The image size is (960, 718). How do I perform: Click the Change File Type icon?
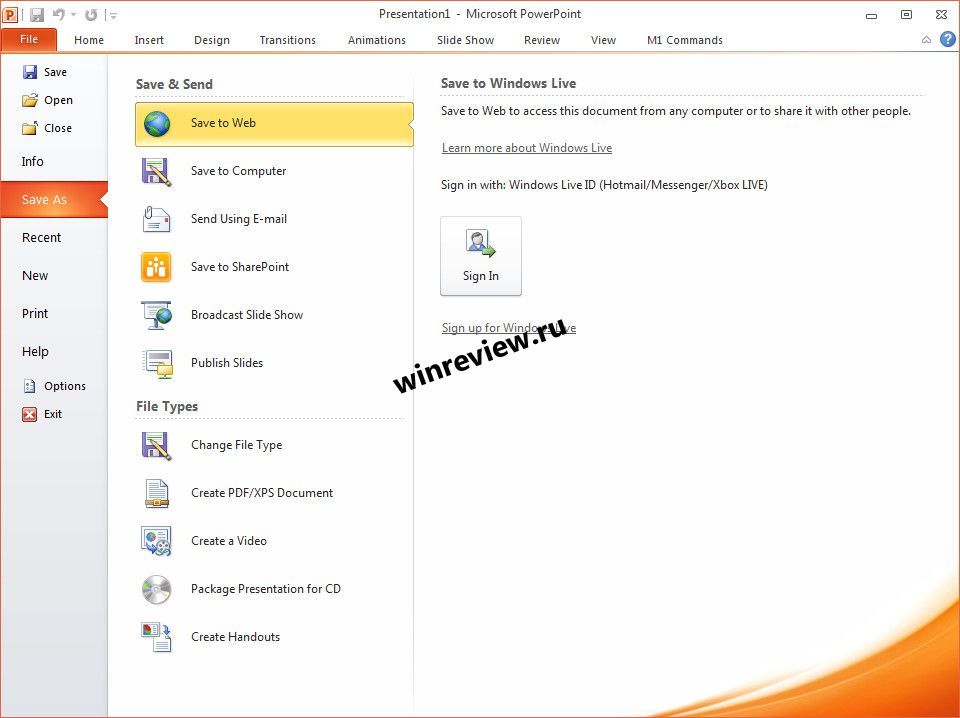click(x=157, y=446)
